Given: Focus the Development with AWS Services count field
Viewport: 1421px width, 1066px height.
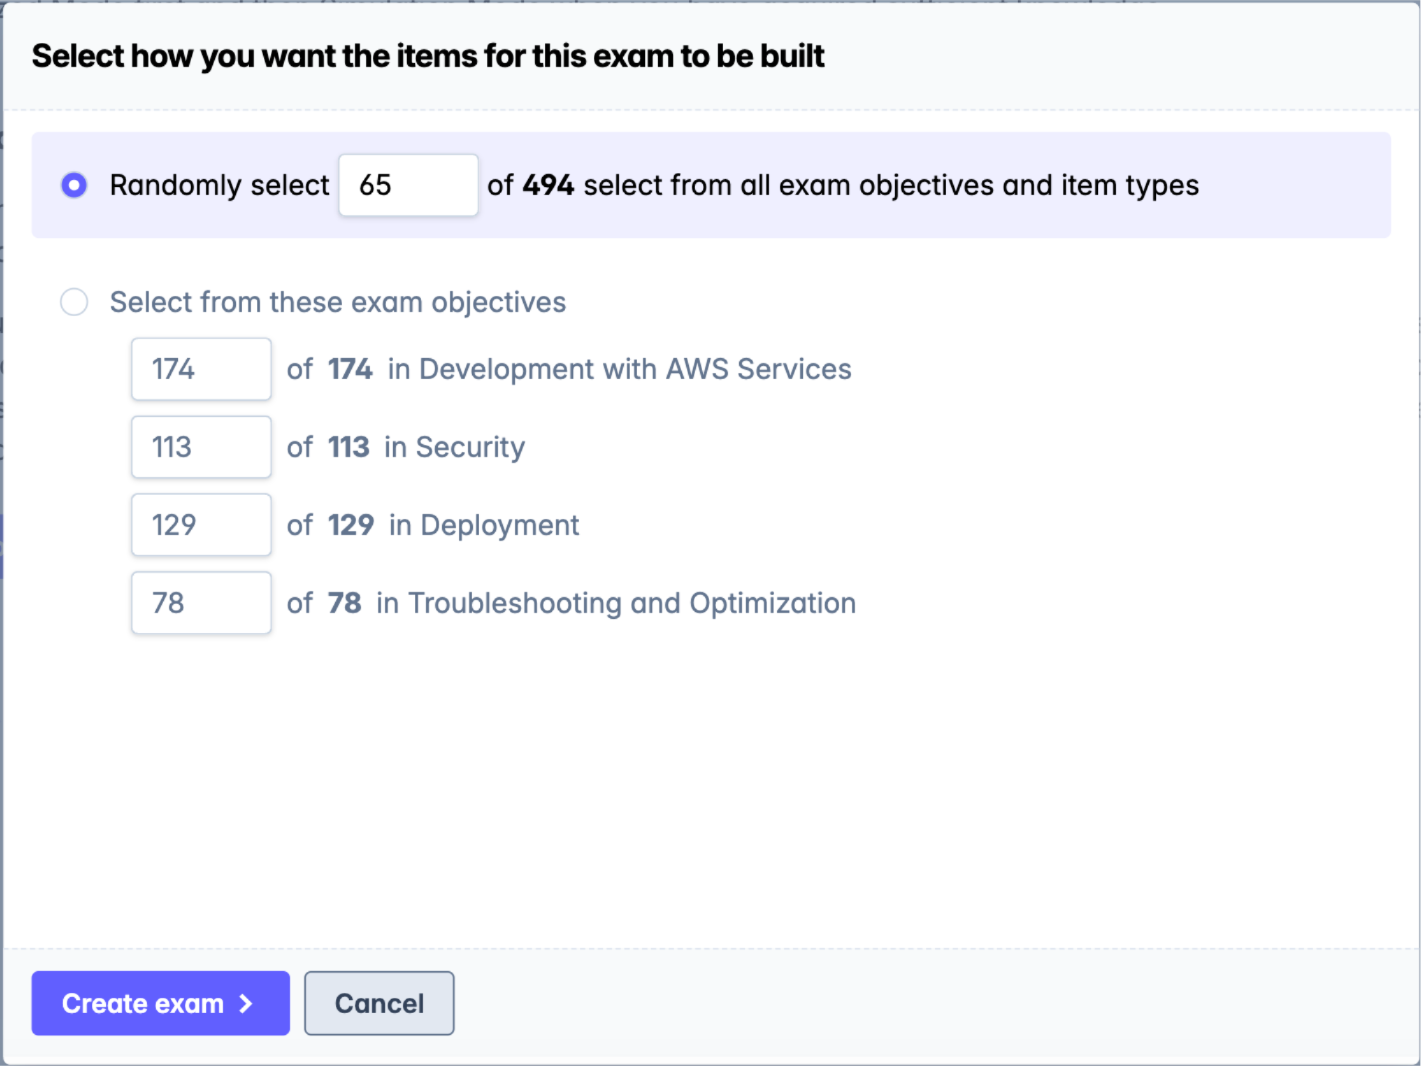Looking at the screenshot, I should [x=201, y=369].
